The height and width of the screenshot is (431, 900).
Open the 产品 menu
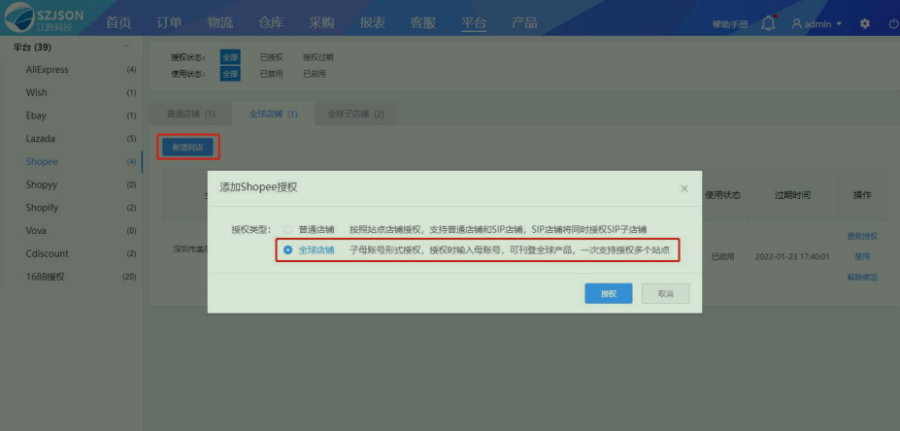(524, 23)
